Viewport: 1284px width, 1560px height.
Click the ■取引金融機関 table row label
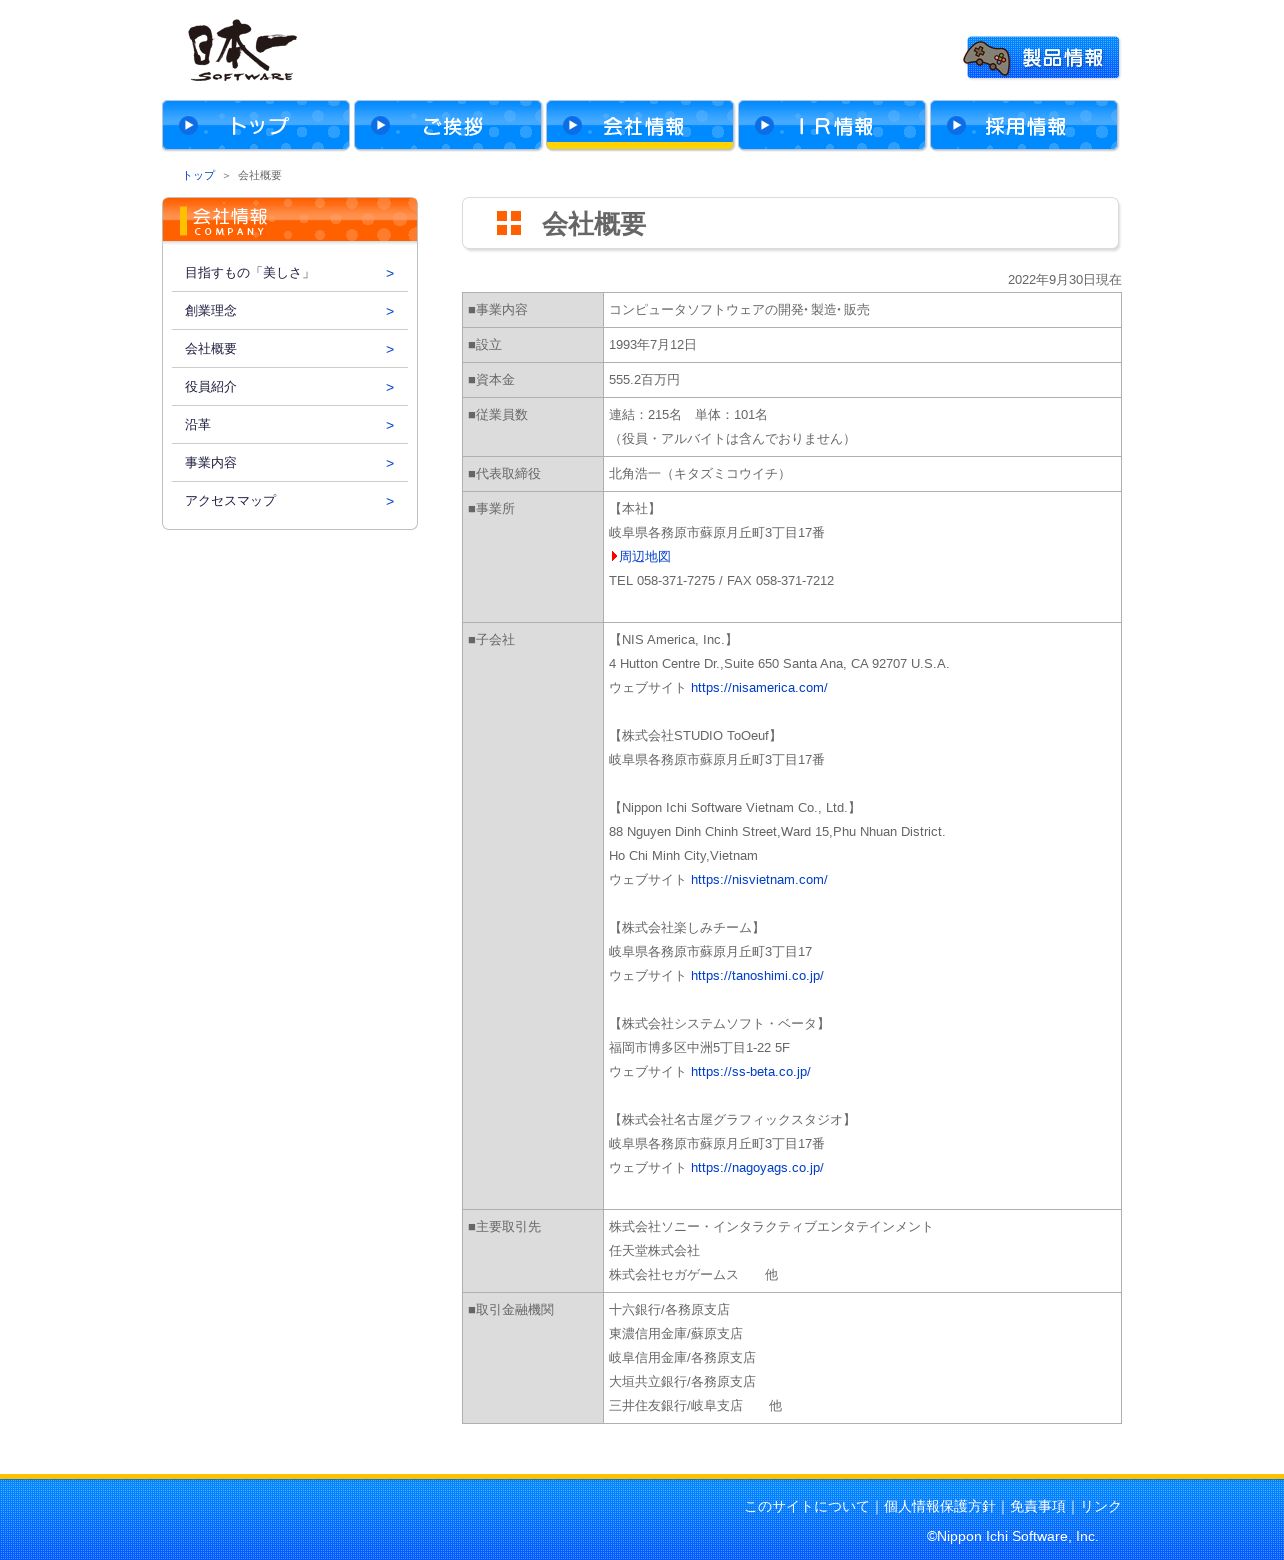511,1310
